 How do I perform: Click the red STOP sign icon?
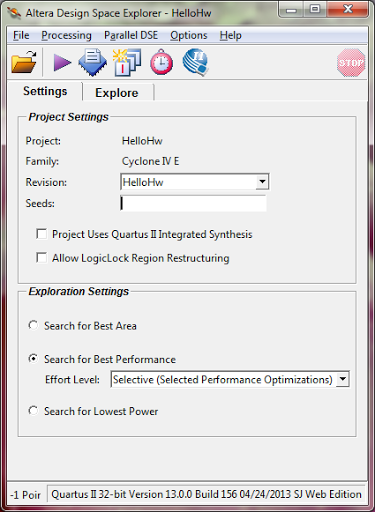pos(351,63)
